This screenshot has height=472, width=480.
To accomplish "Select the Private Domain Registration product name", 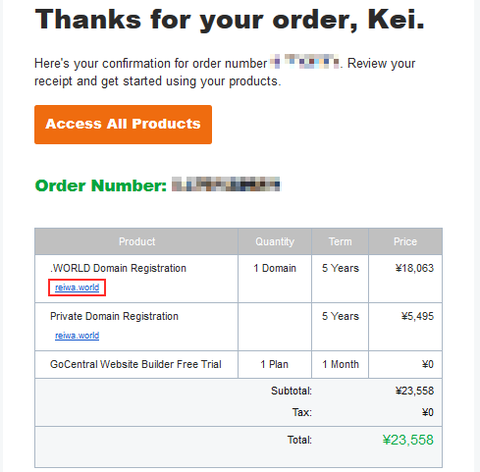I will coord(114,316).
